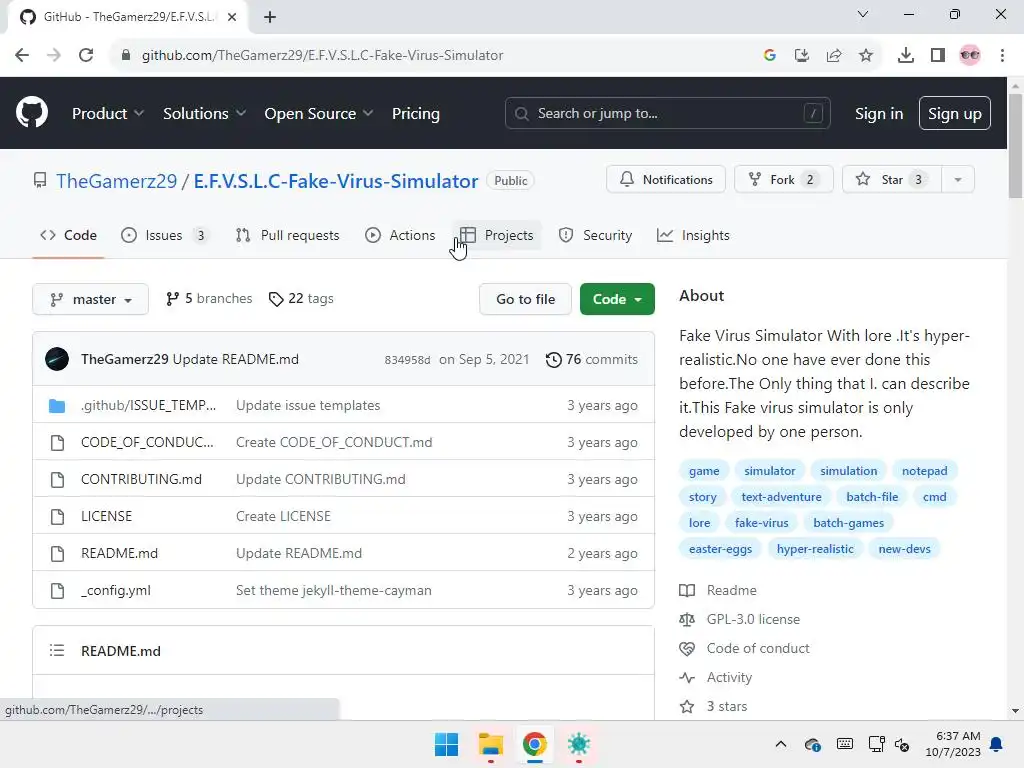Toggle the browser side panel icon

937,55
